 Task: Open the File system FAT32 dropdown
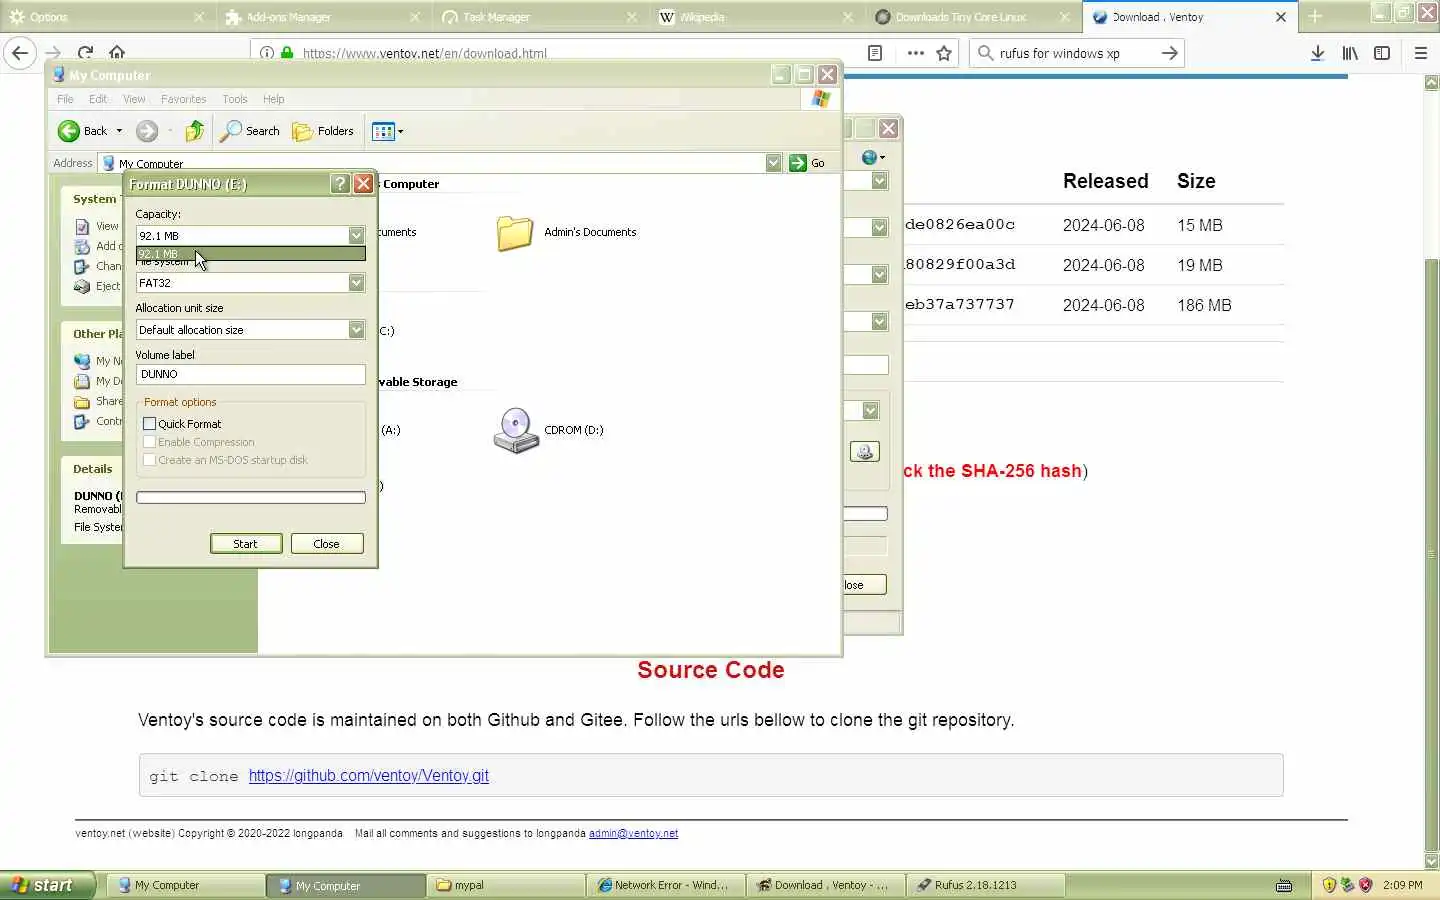point(356,283)
